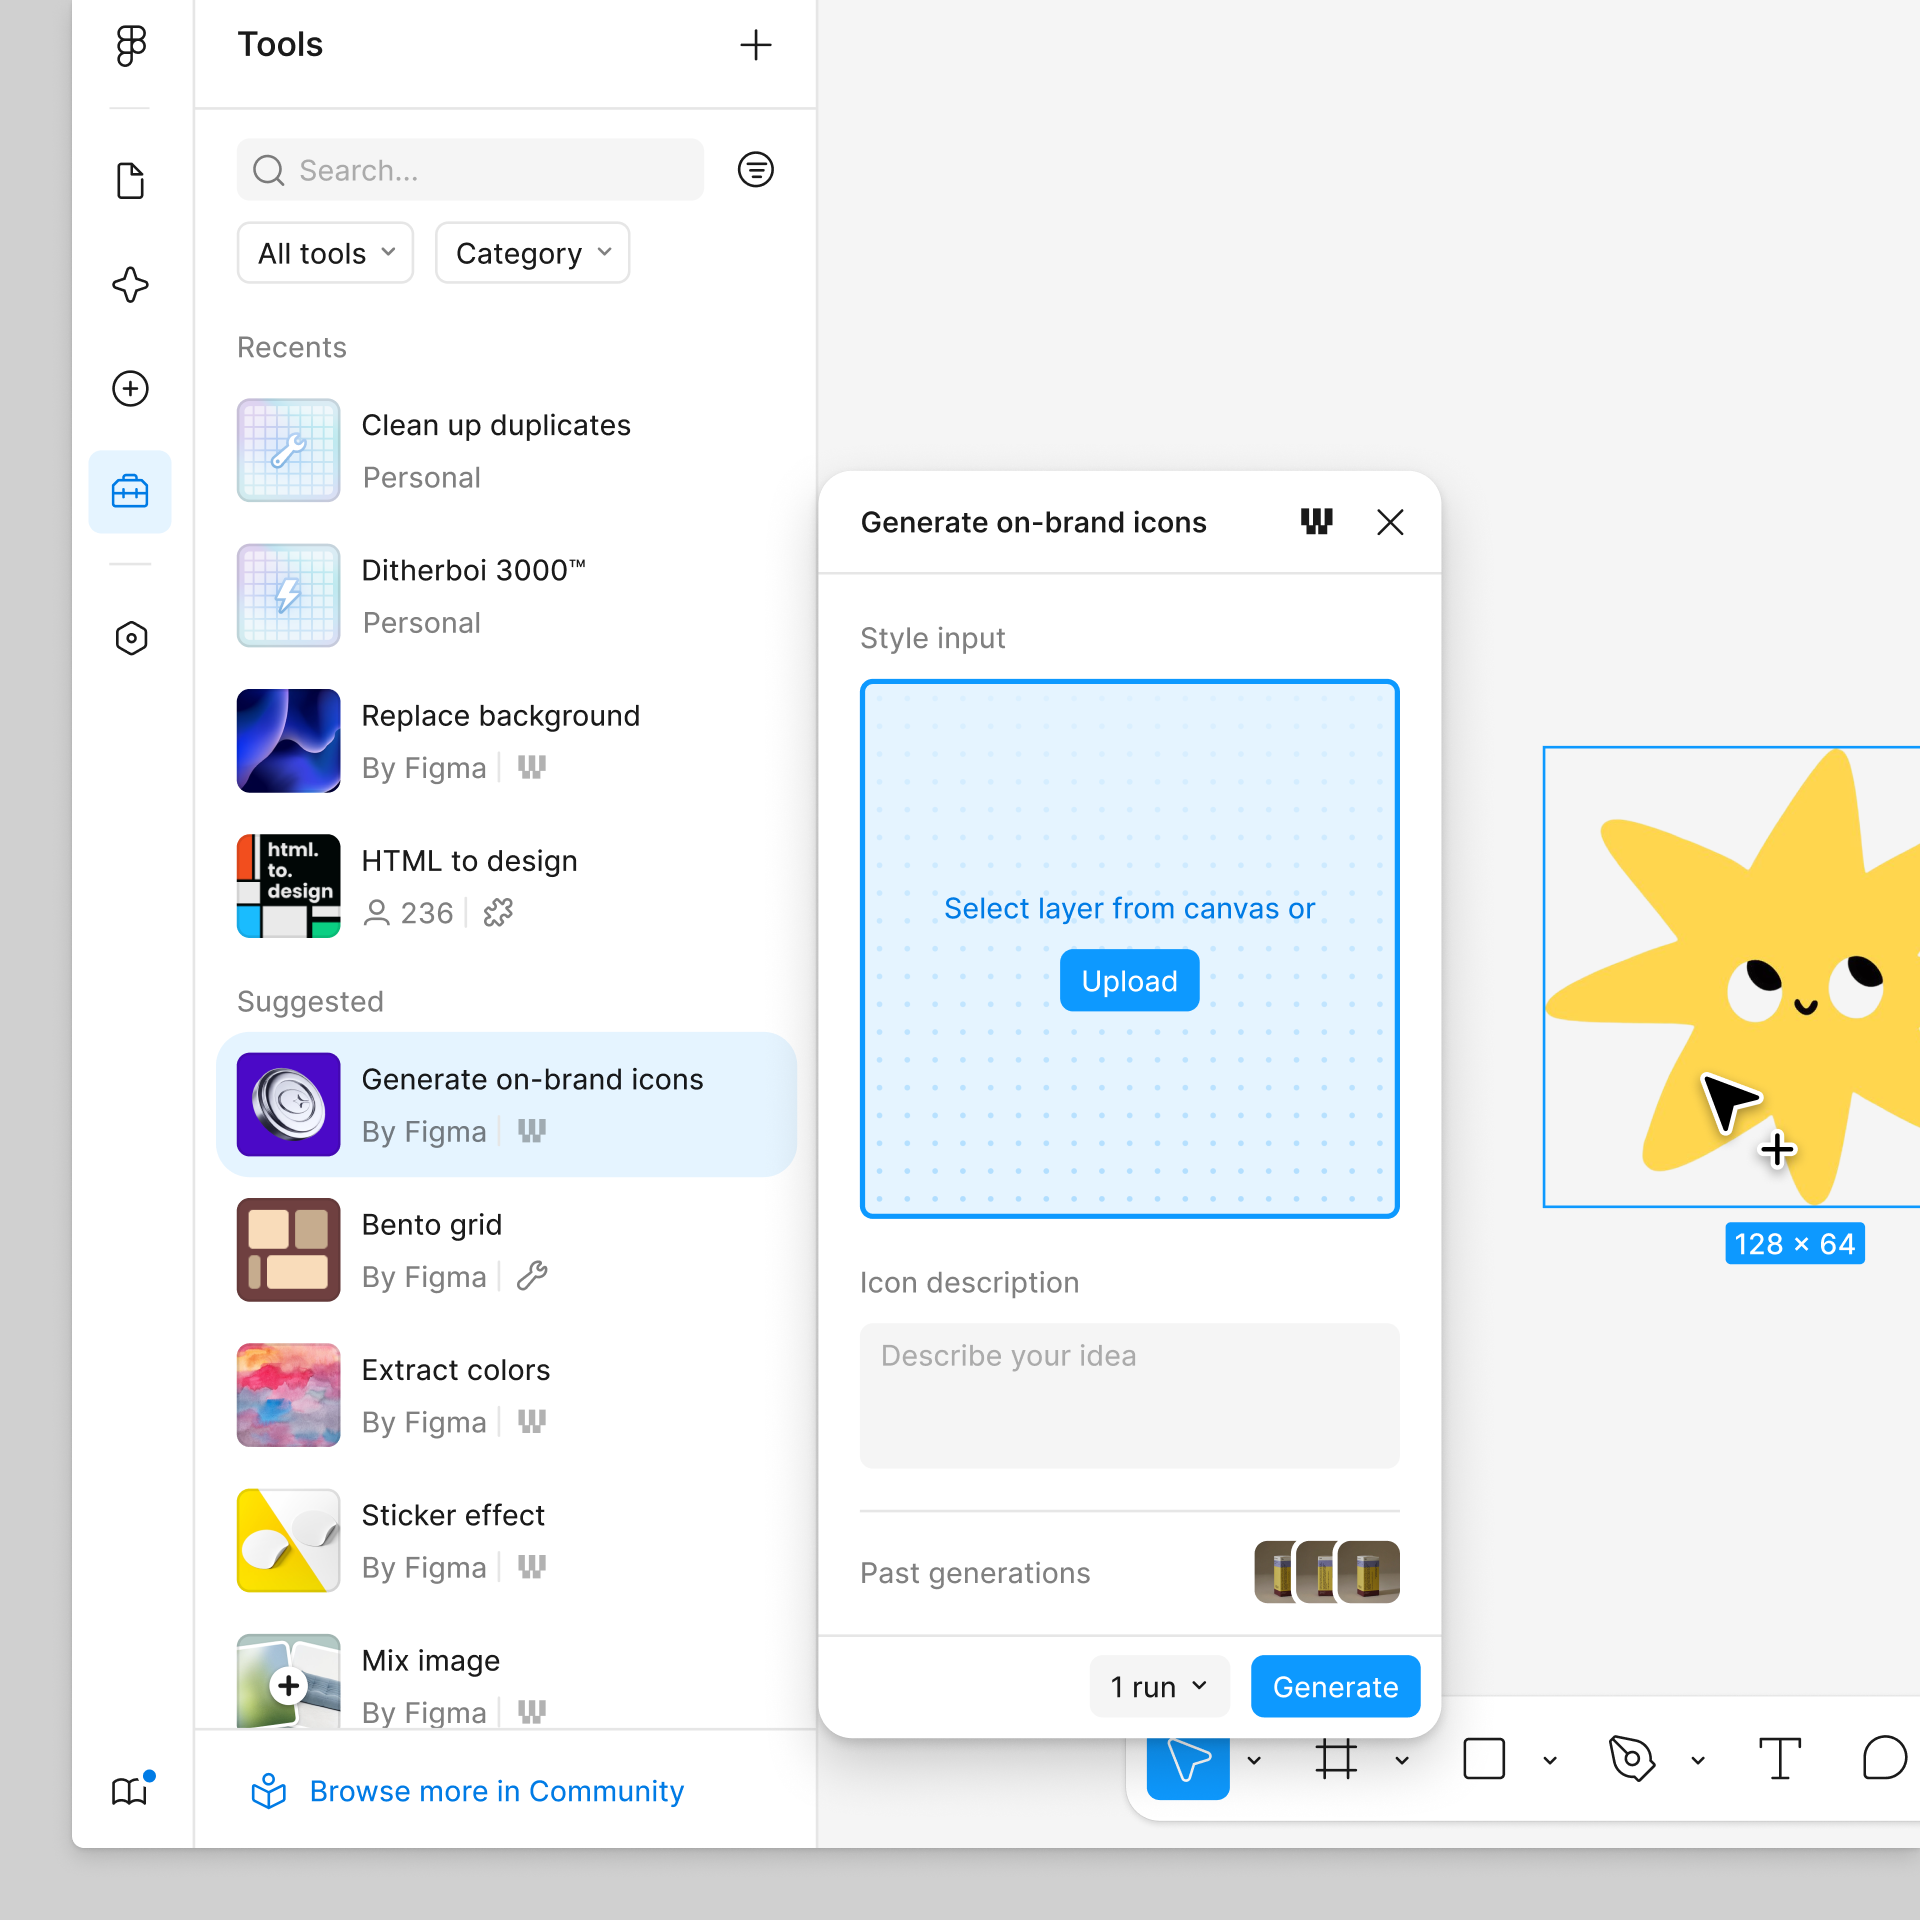This screenshot has width=1920, height=1920.
Task: Click the Suggested section label
Action: pyautogui.click(x=310, y=1001)
